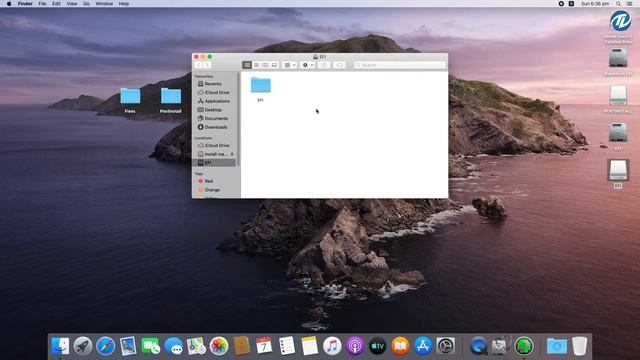Screen dimensions: 640x360
Task: Open the Go menu
Action: [x=86, y=4]
